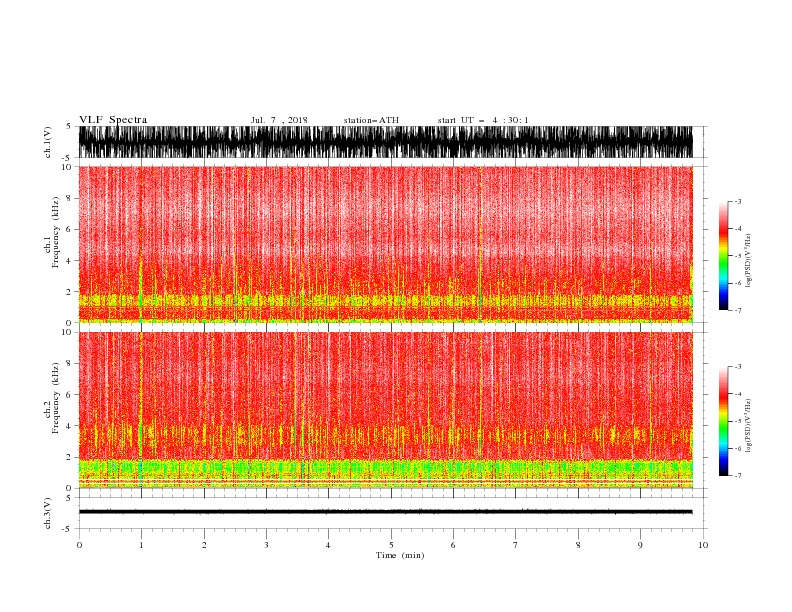Click the ch.1 PSD color bar

(723, 256)
